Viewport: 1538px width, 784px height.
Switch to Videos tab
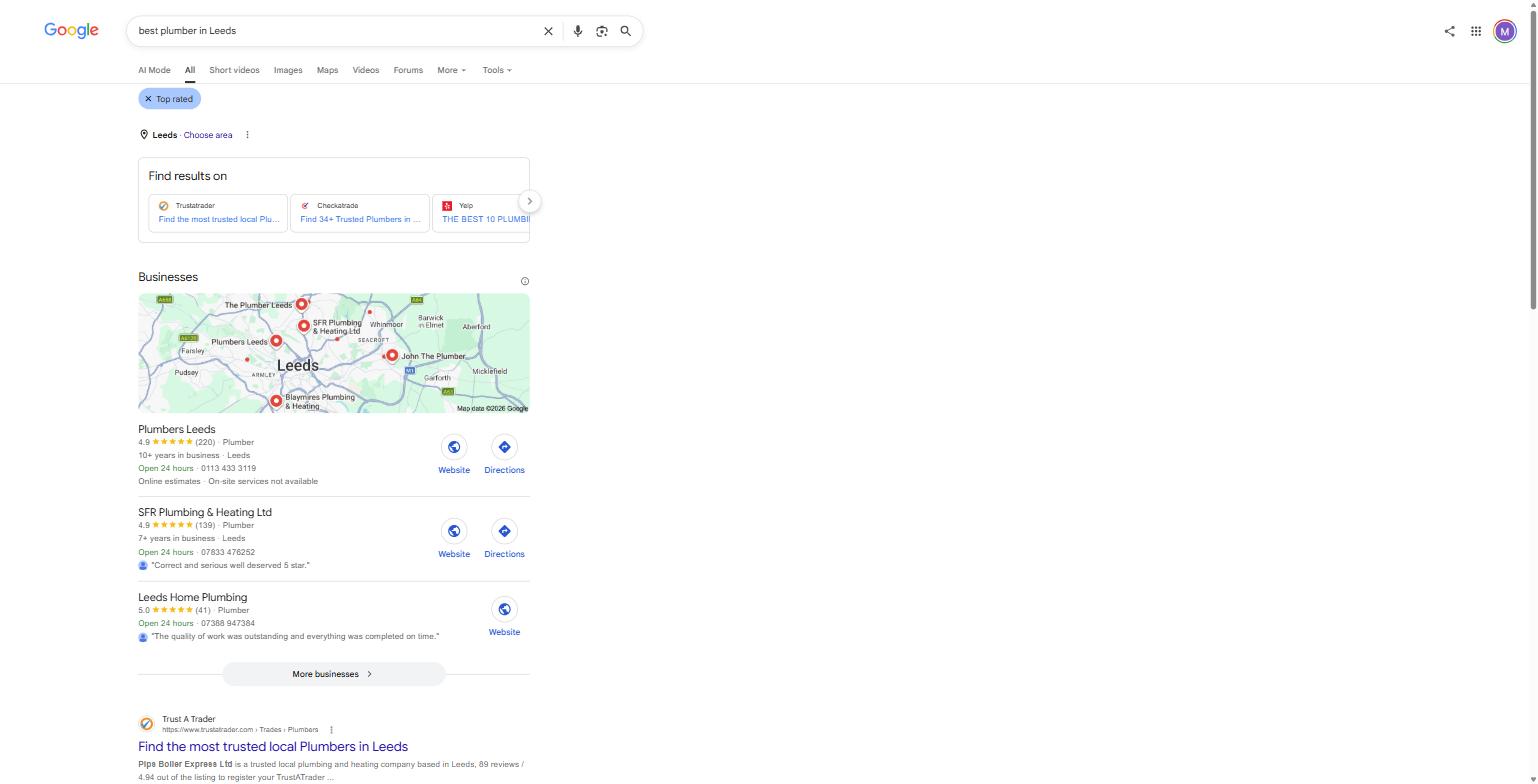(x=366, y=70)
